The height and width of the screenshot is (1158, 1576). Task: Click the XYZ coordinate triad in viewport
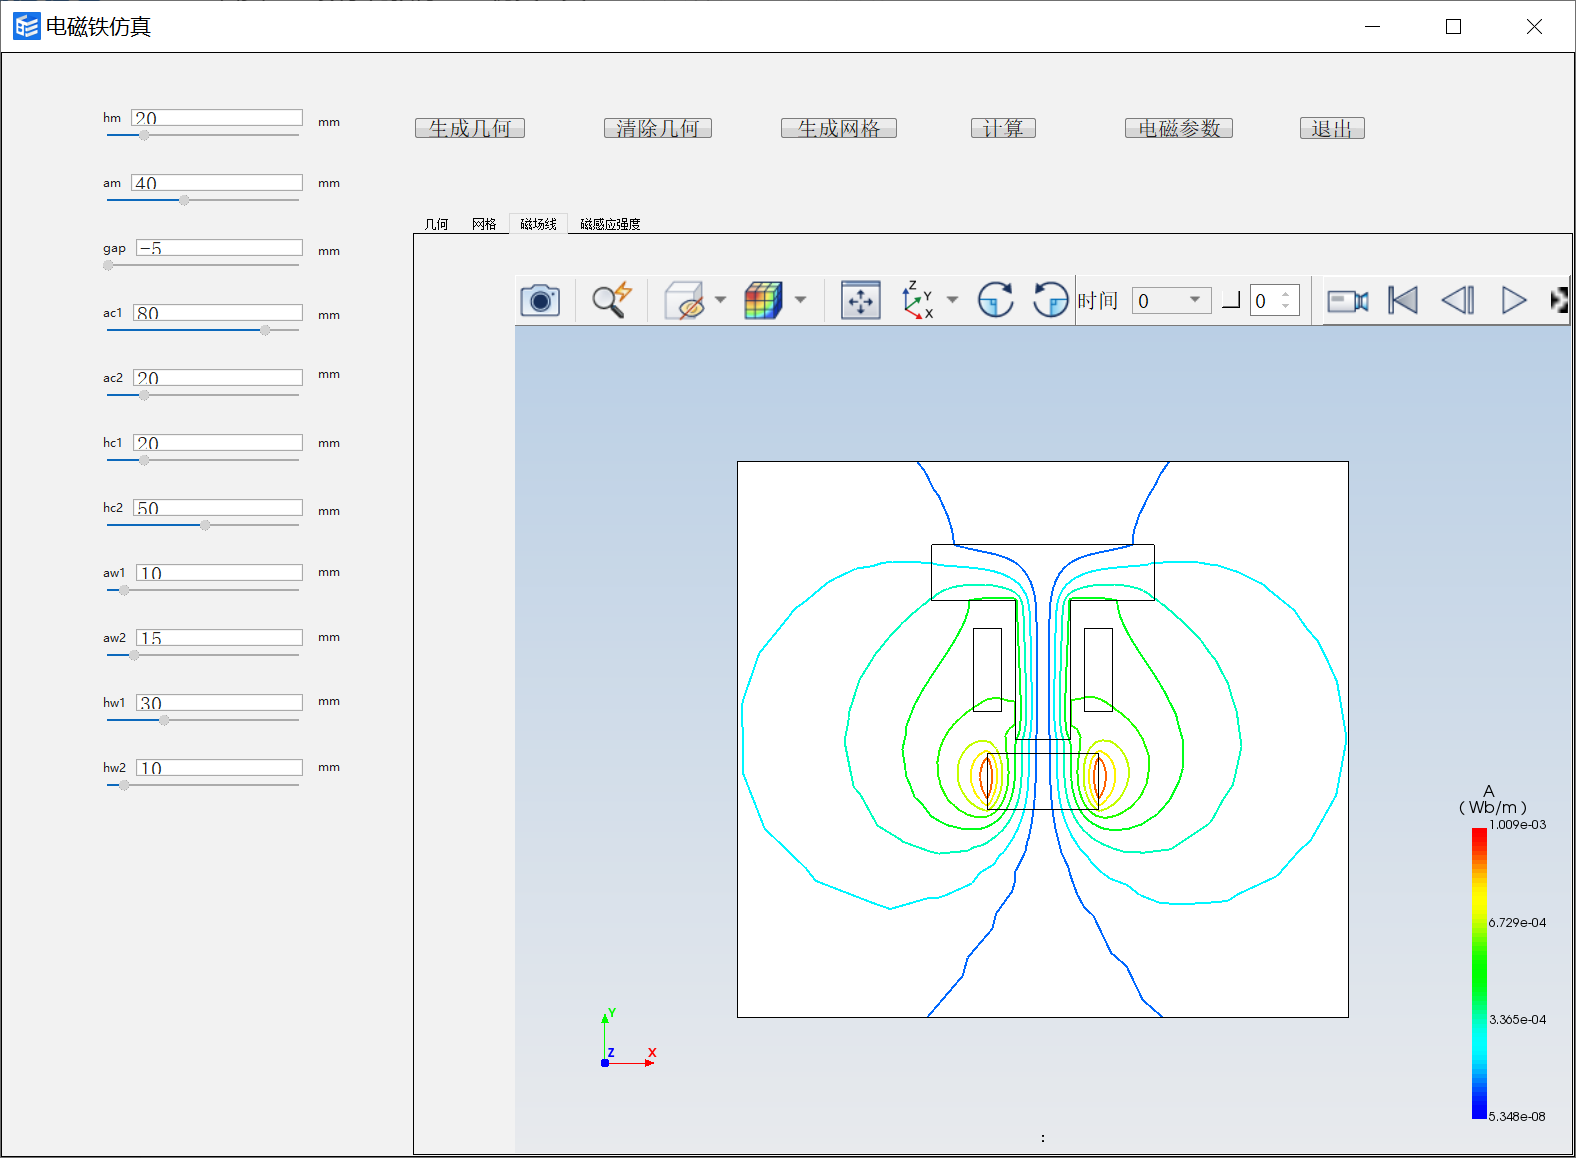pos(628,1038)
